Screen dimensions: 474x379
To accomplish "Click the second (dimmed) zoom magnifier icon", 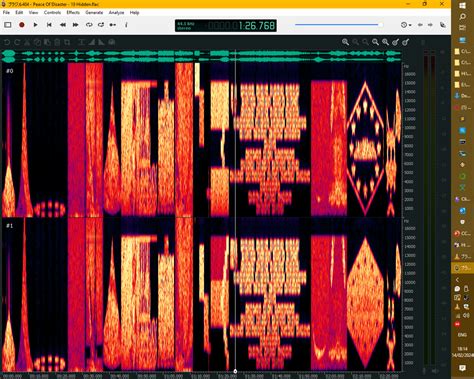I will [x=356, y=42].
